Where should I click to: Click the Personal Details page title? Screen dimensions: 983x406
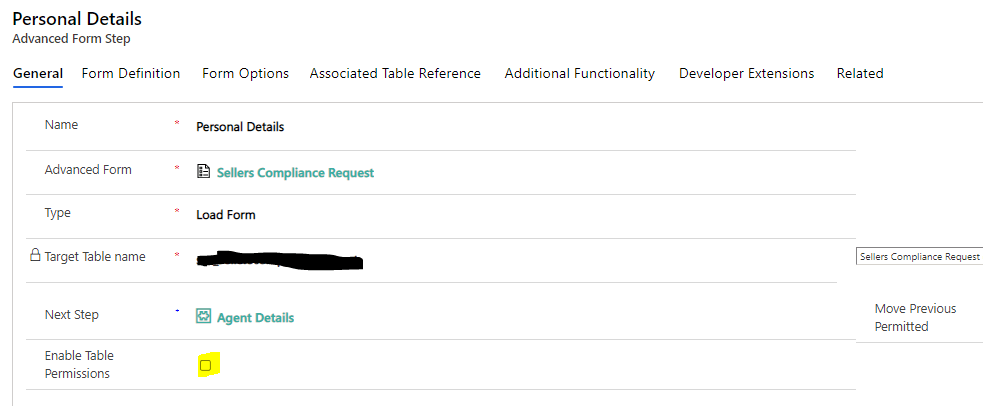(77, 19)
